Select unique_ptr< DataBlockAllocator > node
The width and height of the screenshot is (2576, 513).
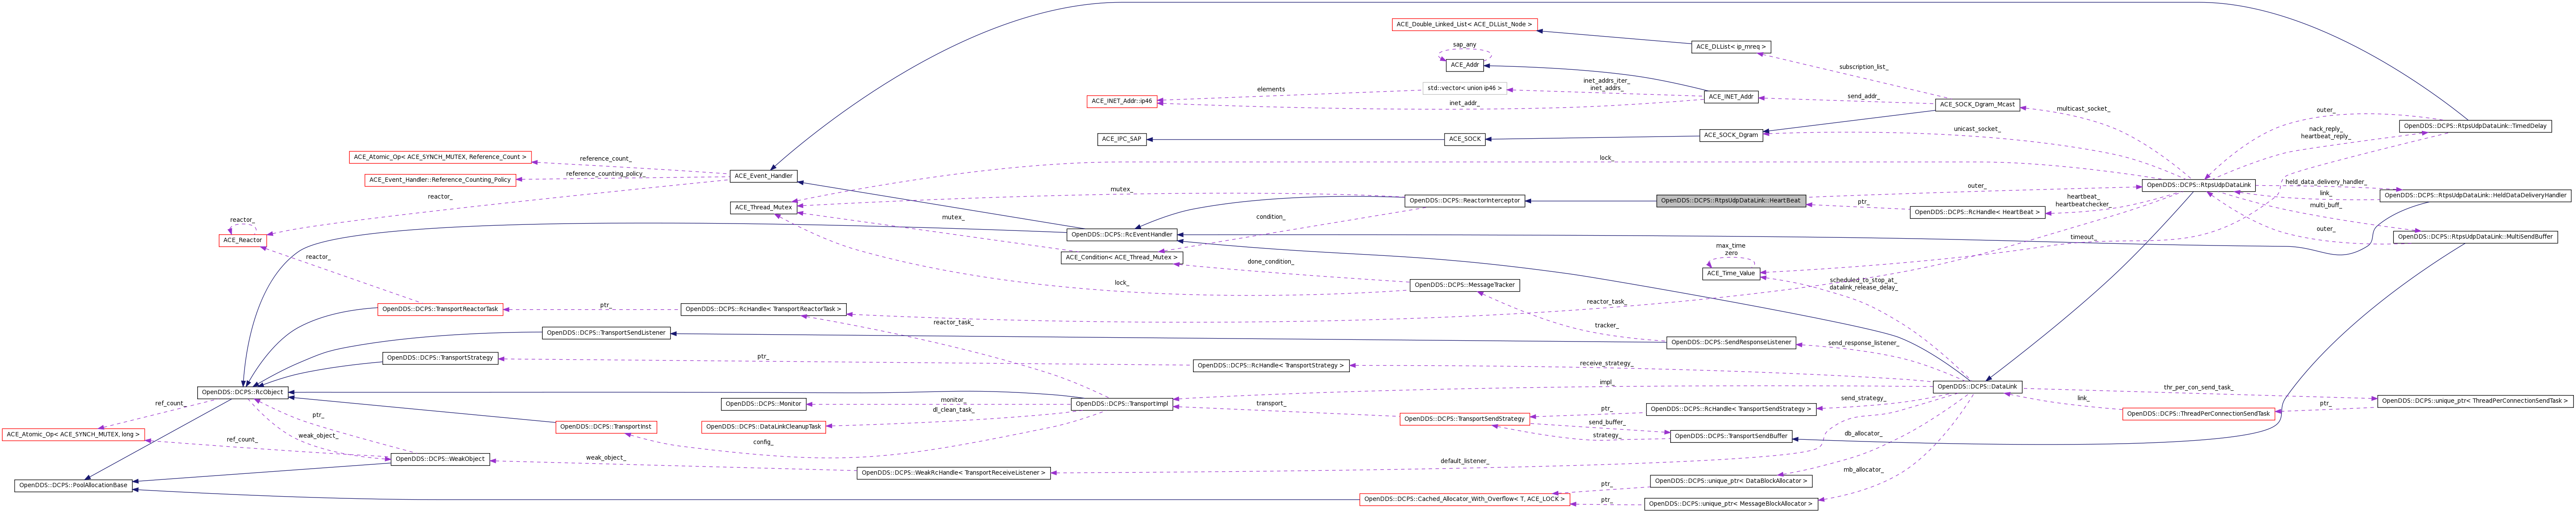coord(1731,481)
